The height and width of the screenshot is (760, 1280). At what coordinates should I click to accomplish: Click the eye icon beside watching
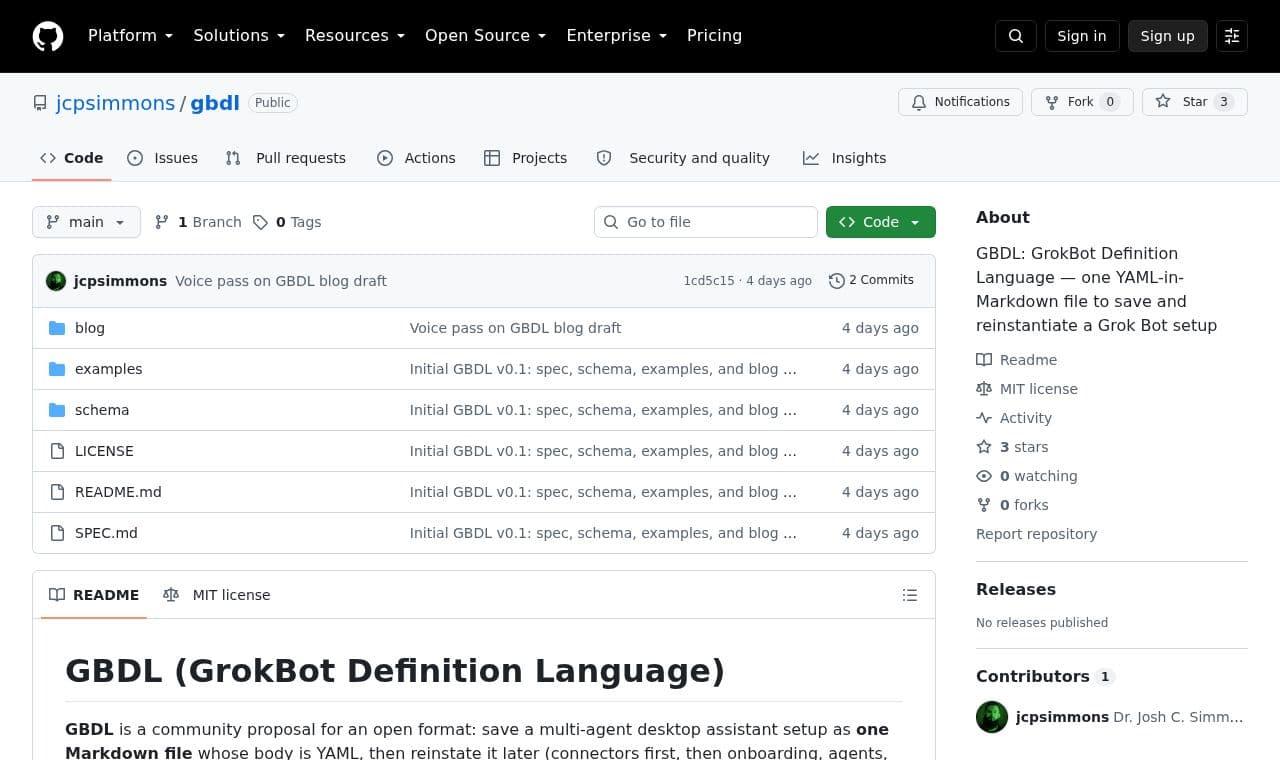coord(984,476)
